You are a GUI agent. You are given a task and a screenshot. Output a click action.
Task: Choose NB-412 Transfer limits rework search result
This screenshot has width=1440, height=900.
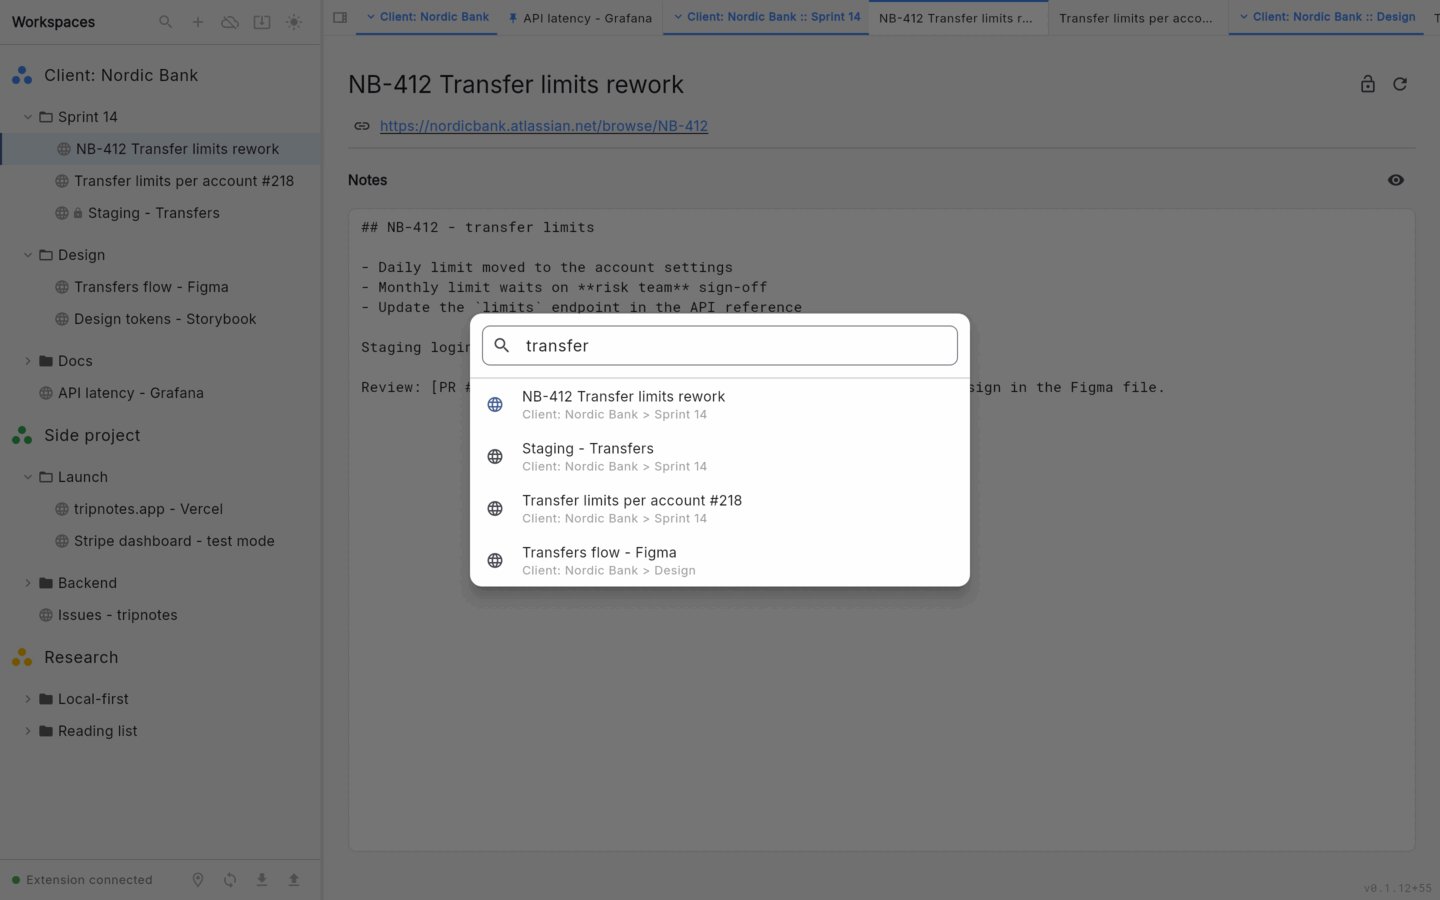(720, 405)
